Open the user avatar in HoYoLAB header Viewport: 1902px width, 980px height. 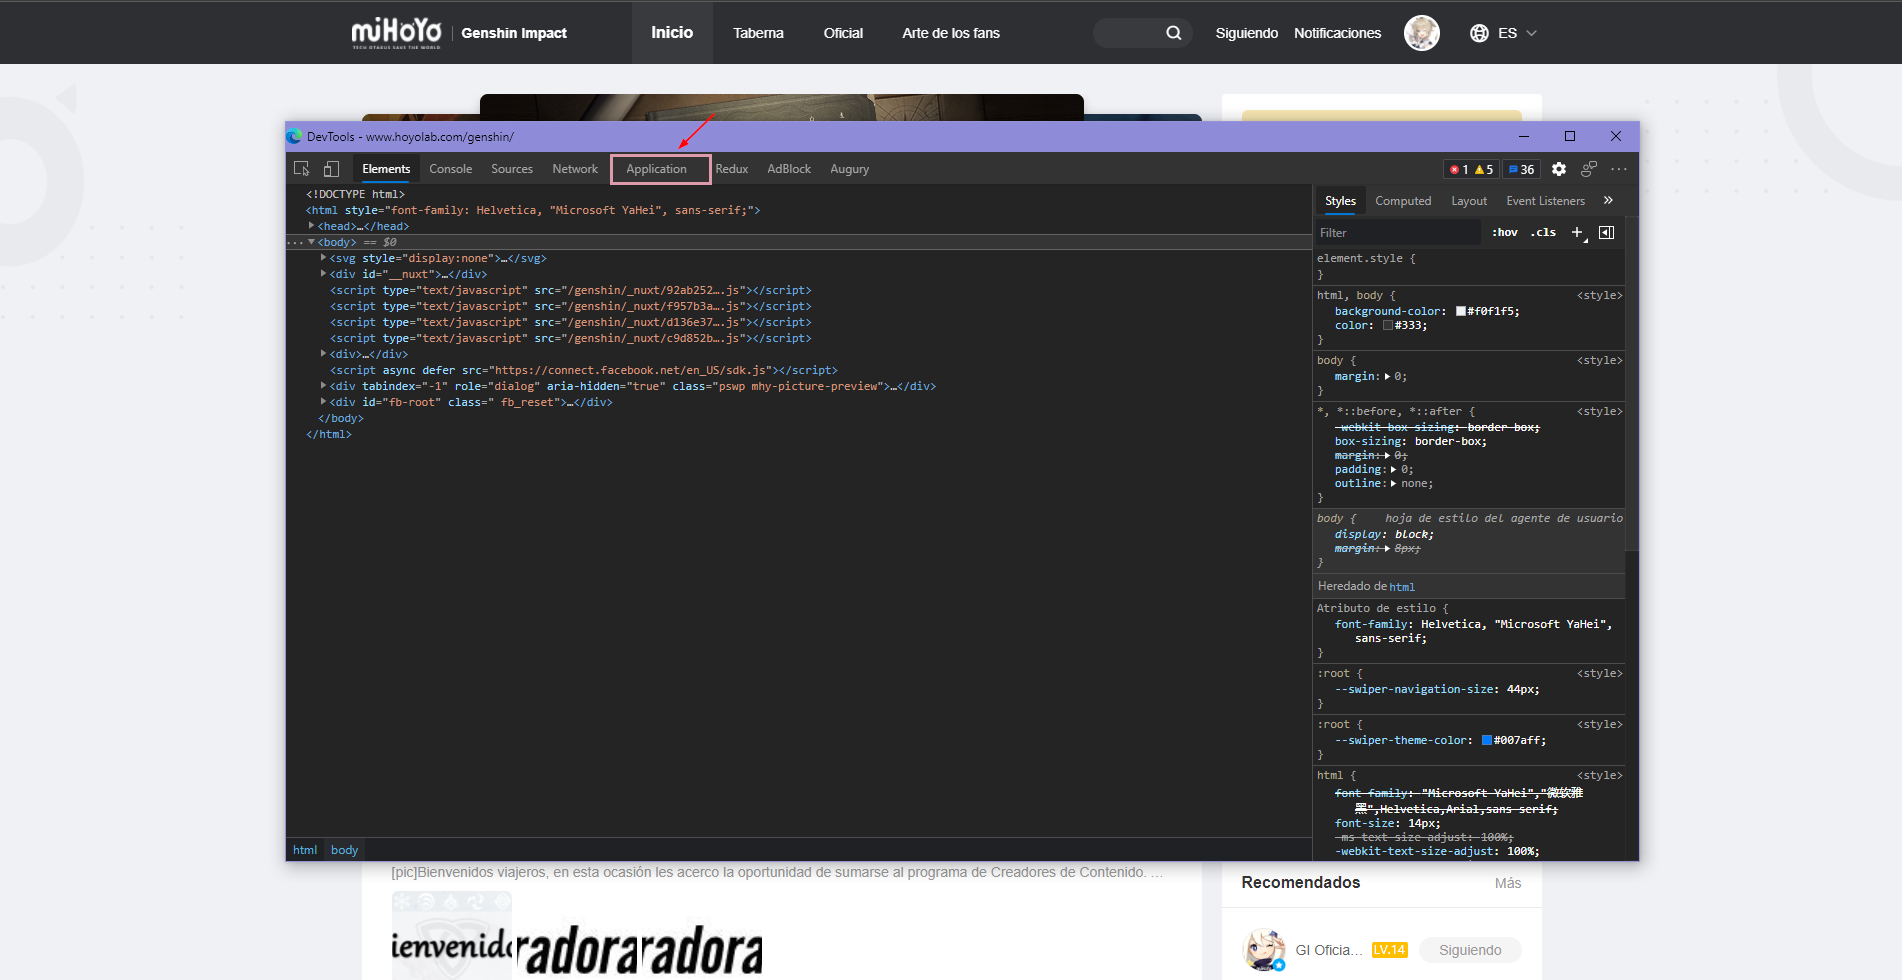[x=1422, y=33]
